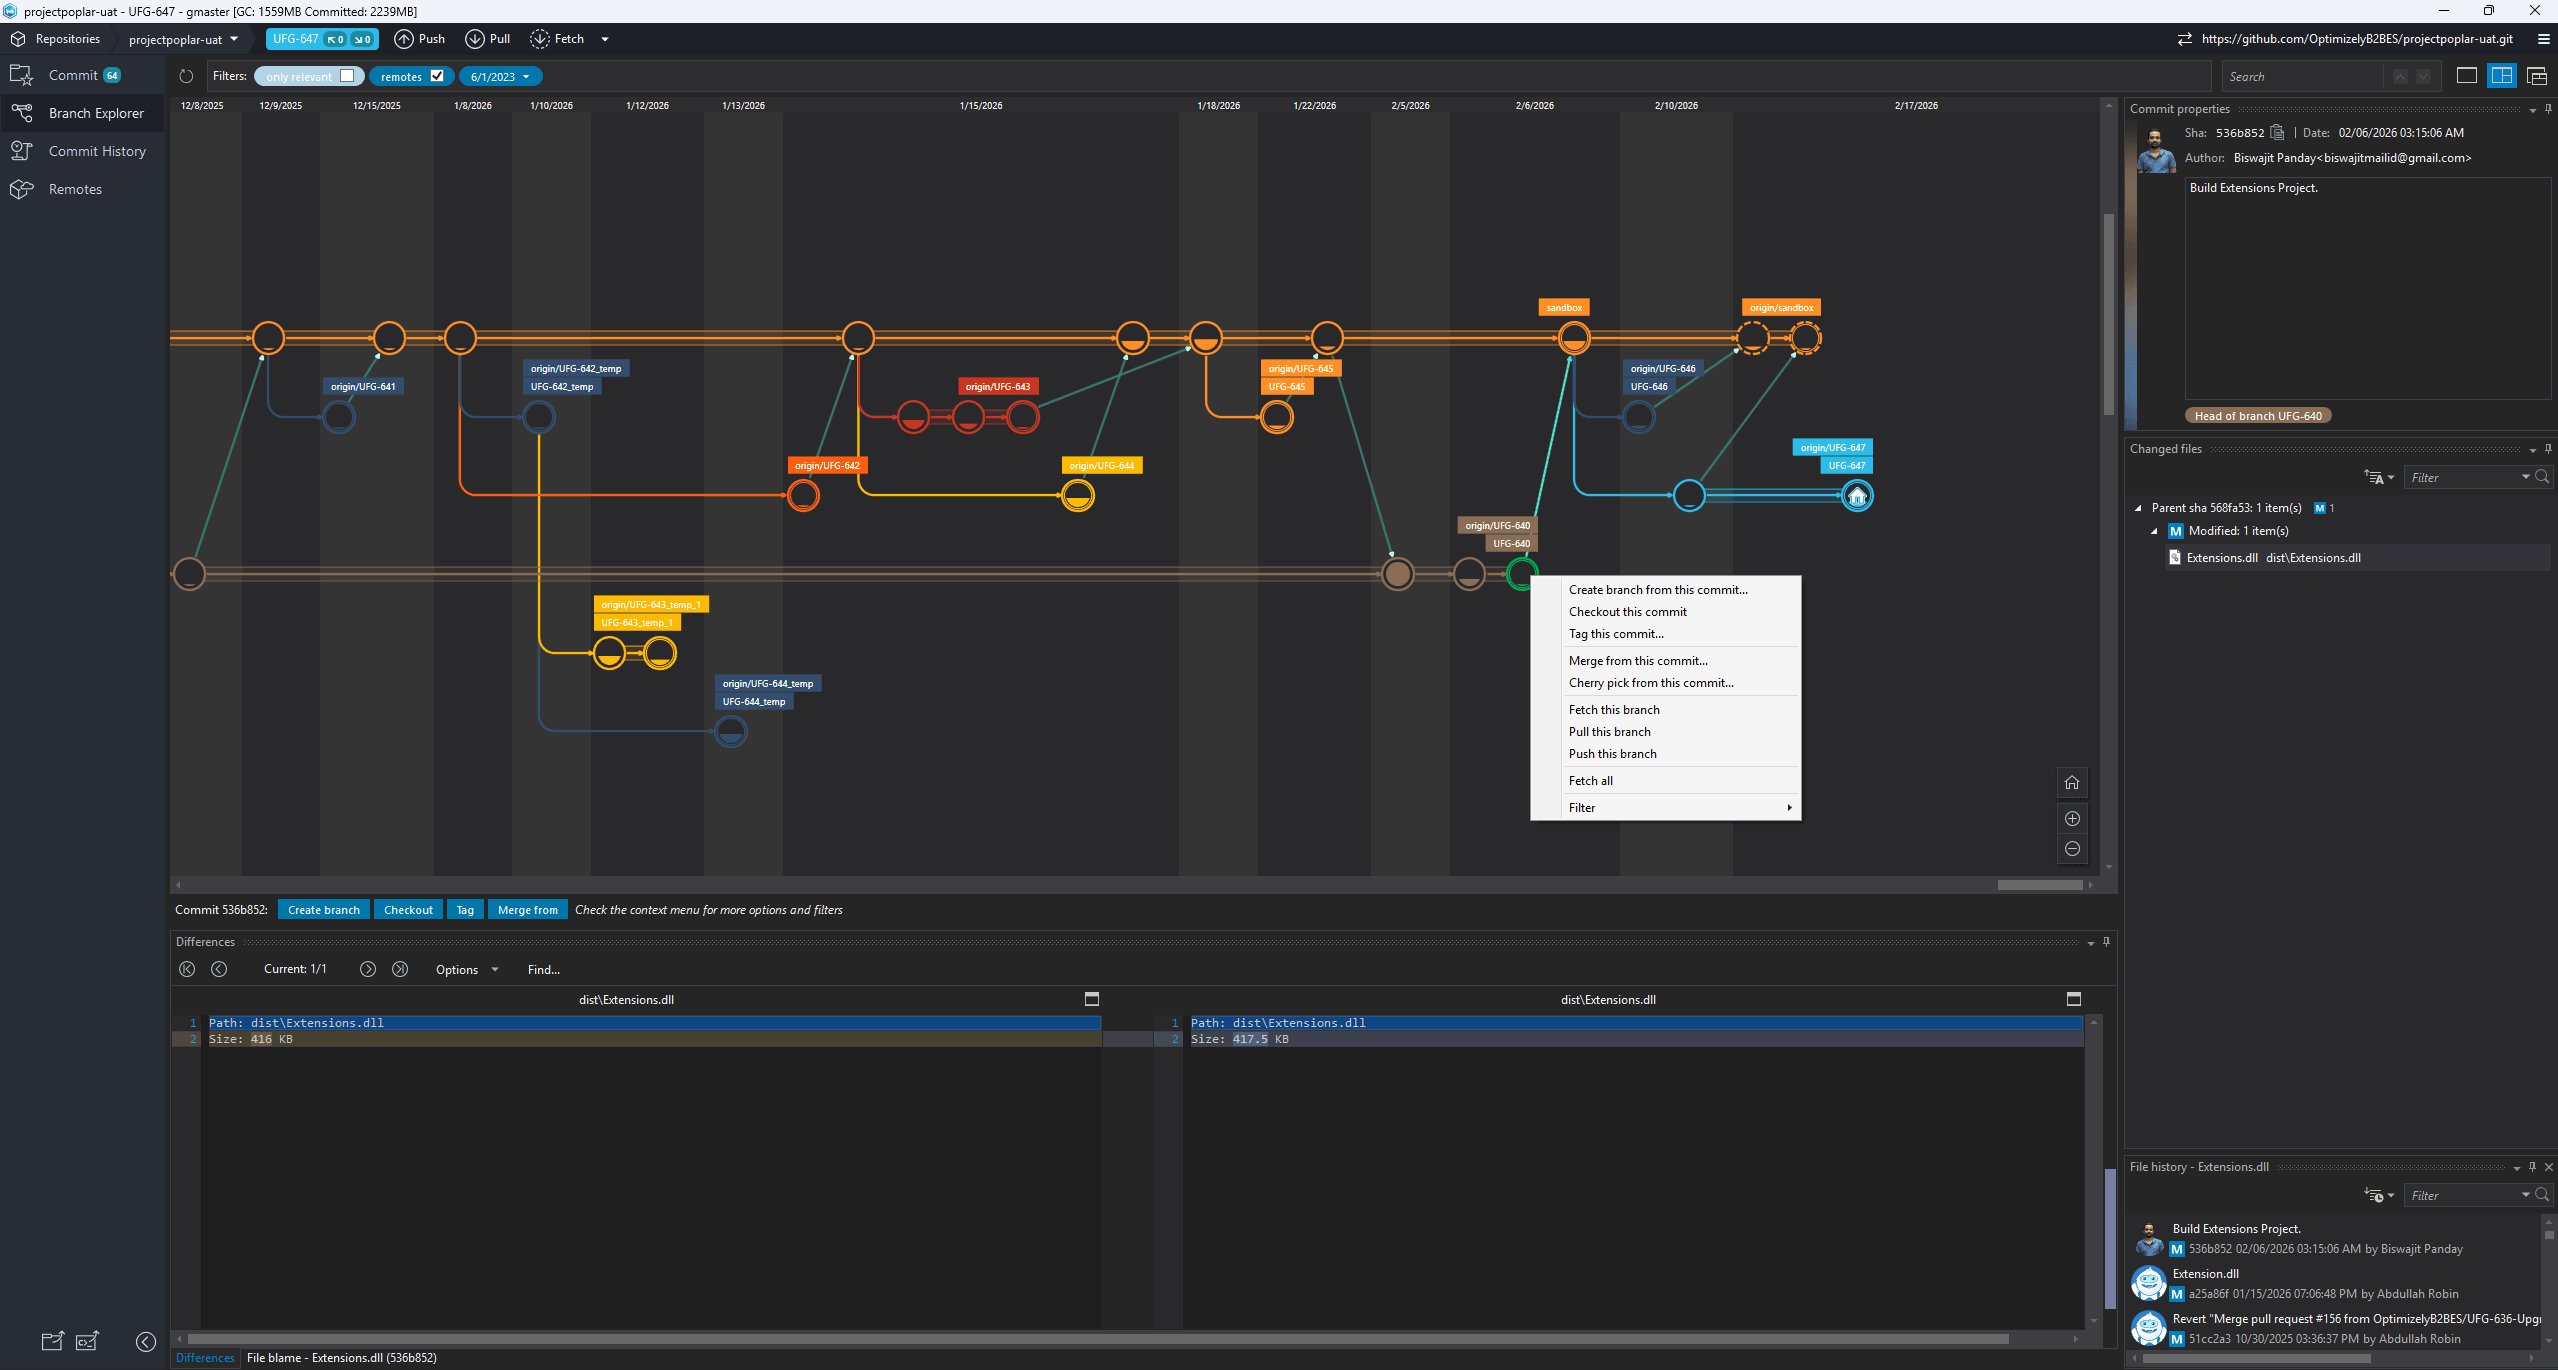Focus the Changed files Filter field

click(x=2464, y=477)
